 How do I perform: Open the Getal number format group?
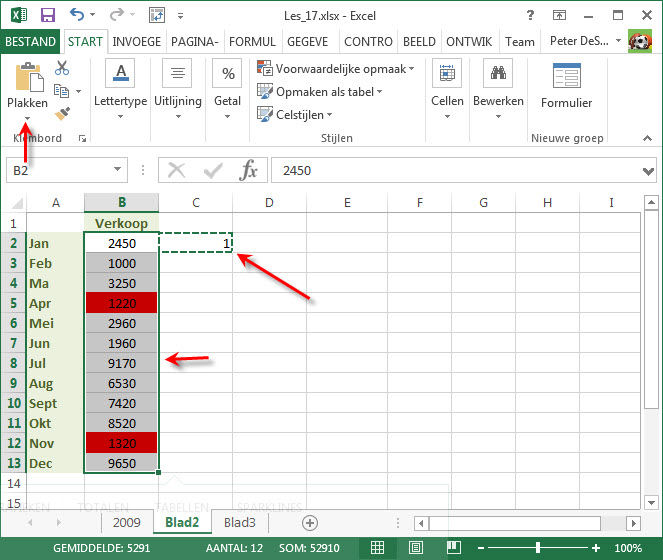coord(227,89)
